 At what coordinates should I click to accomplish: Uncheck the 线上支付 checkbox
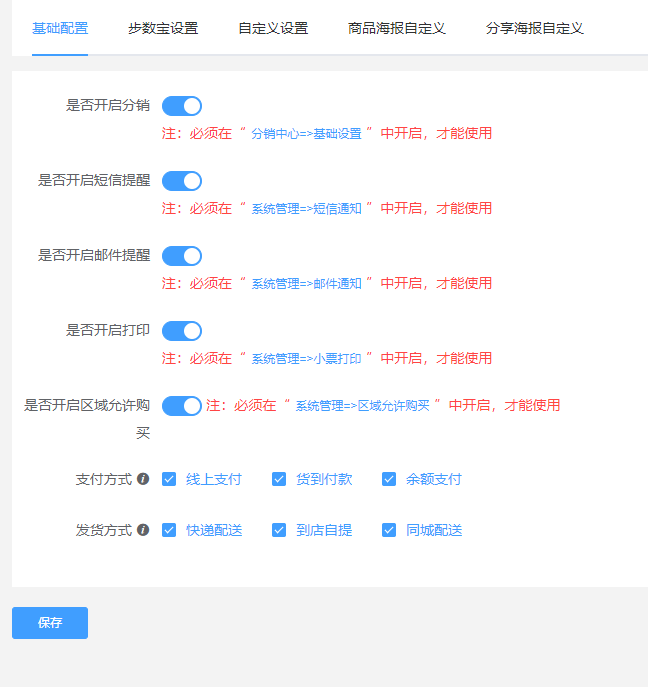(x=169, y=479)
